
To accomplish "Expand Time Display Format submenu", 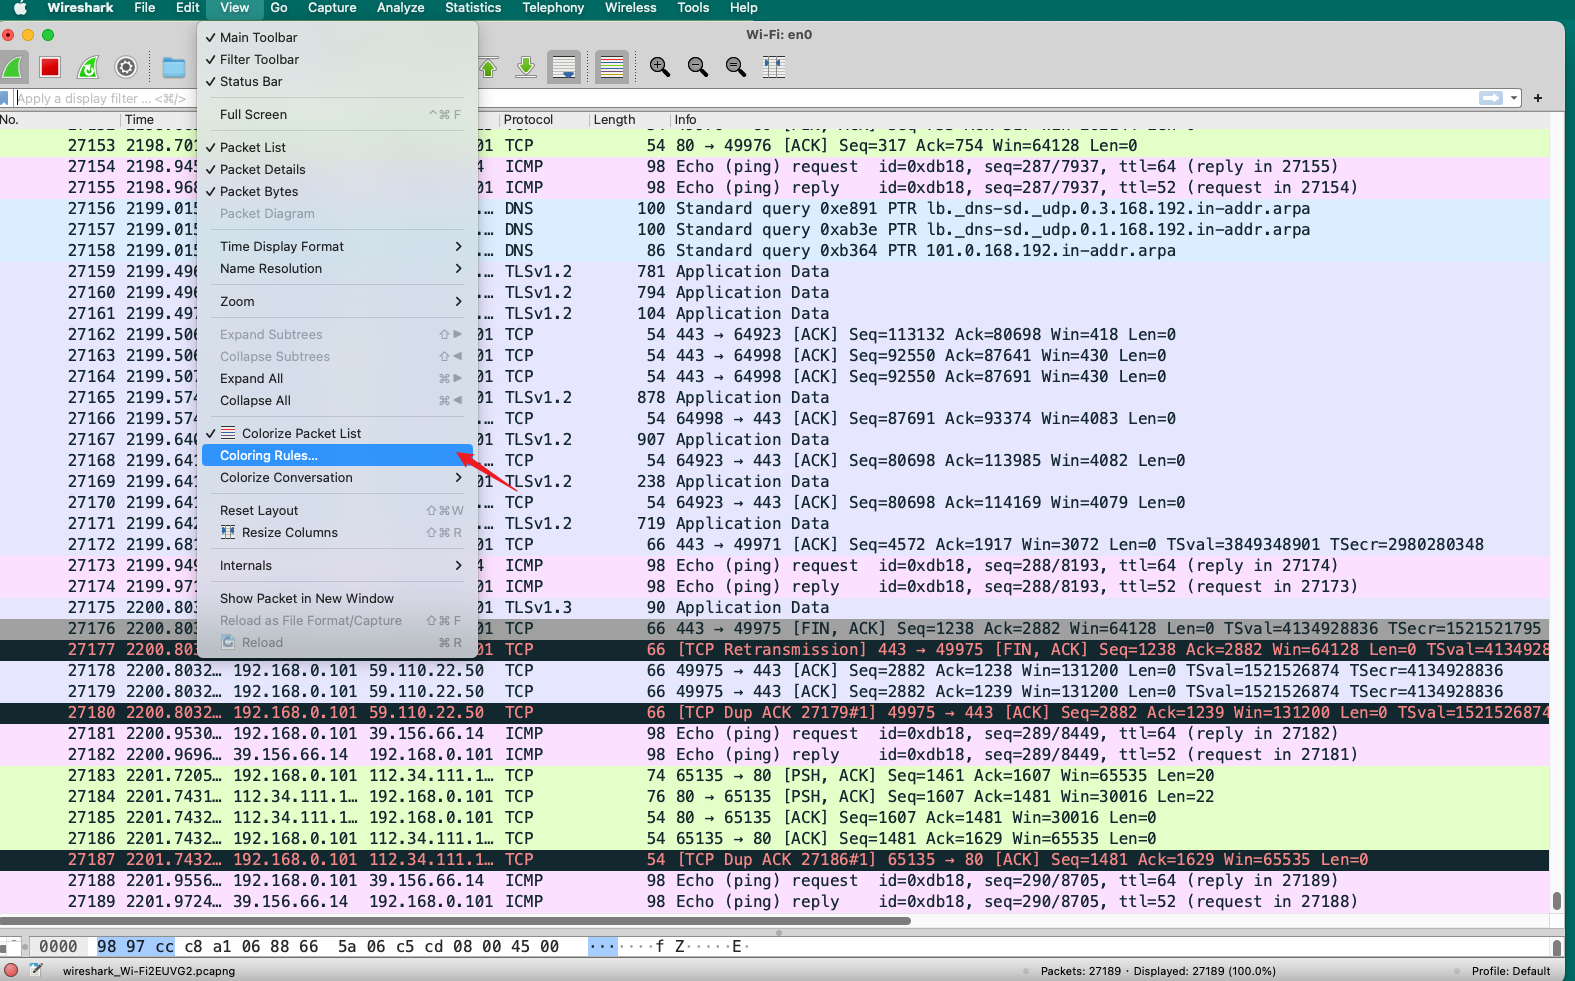I will [338, 246].
